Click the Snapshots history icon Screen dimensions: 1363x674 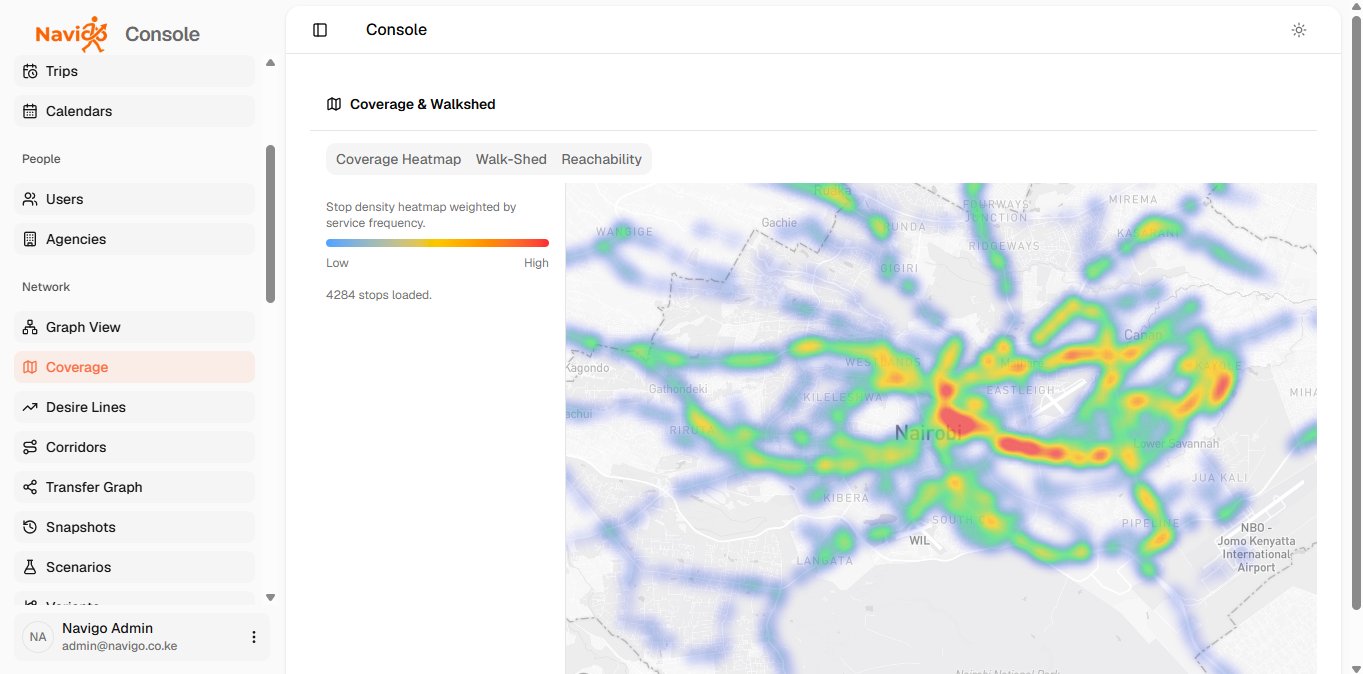[30, 527]
